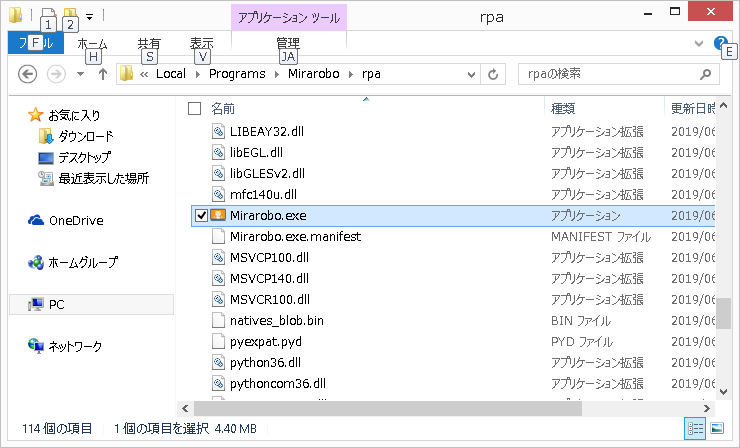The width and height of the screenshot is (740, 448).
Task: Expand the ribbon with the chevron
Action: [x=699, y=43]
